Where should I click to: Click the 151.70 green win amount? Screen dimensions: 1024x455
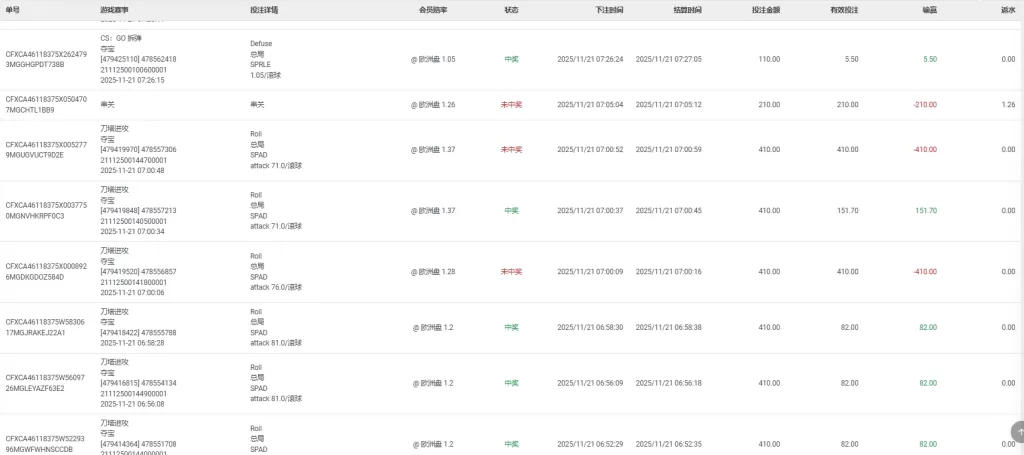tap(925, 211)
